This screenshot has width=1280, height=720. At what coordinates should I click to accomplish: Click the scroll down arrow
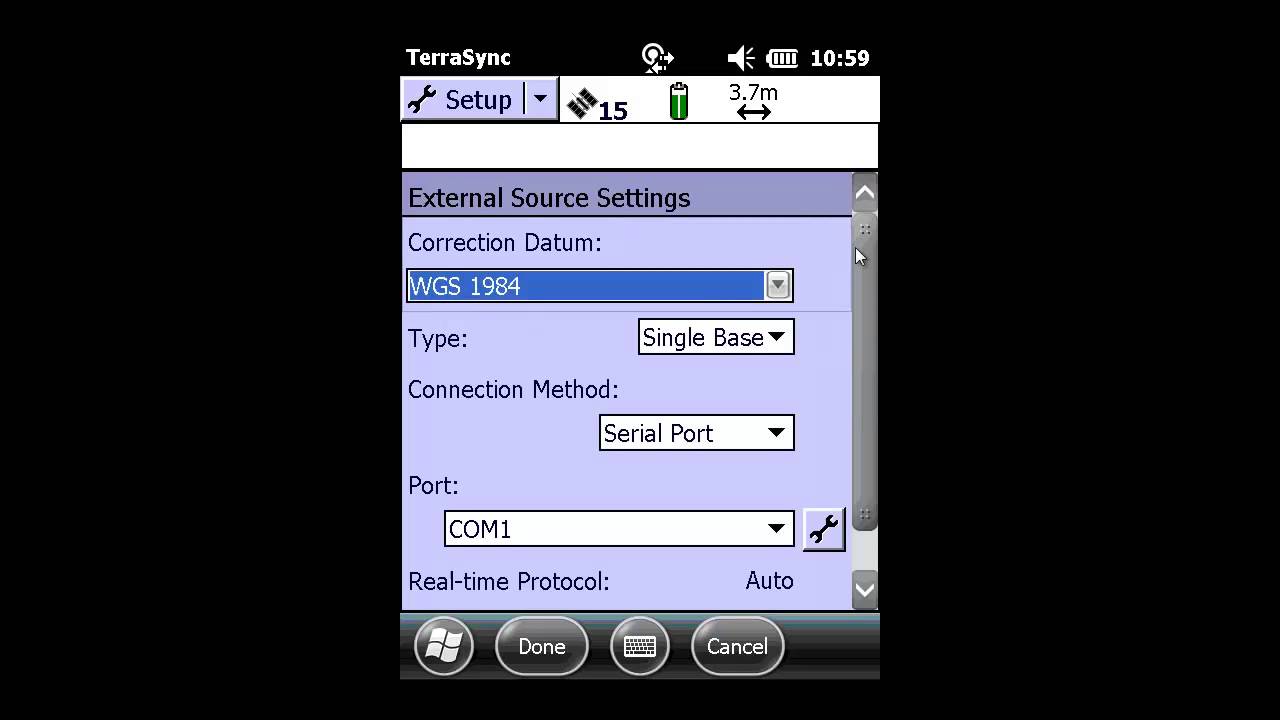pyautogui.click(x=864, y=589)
